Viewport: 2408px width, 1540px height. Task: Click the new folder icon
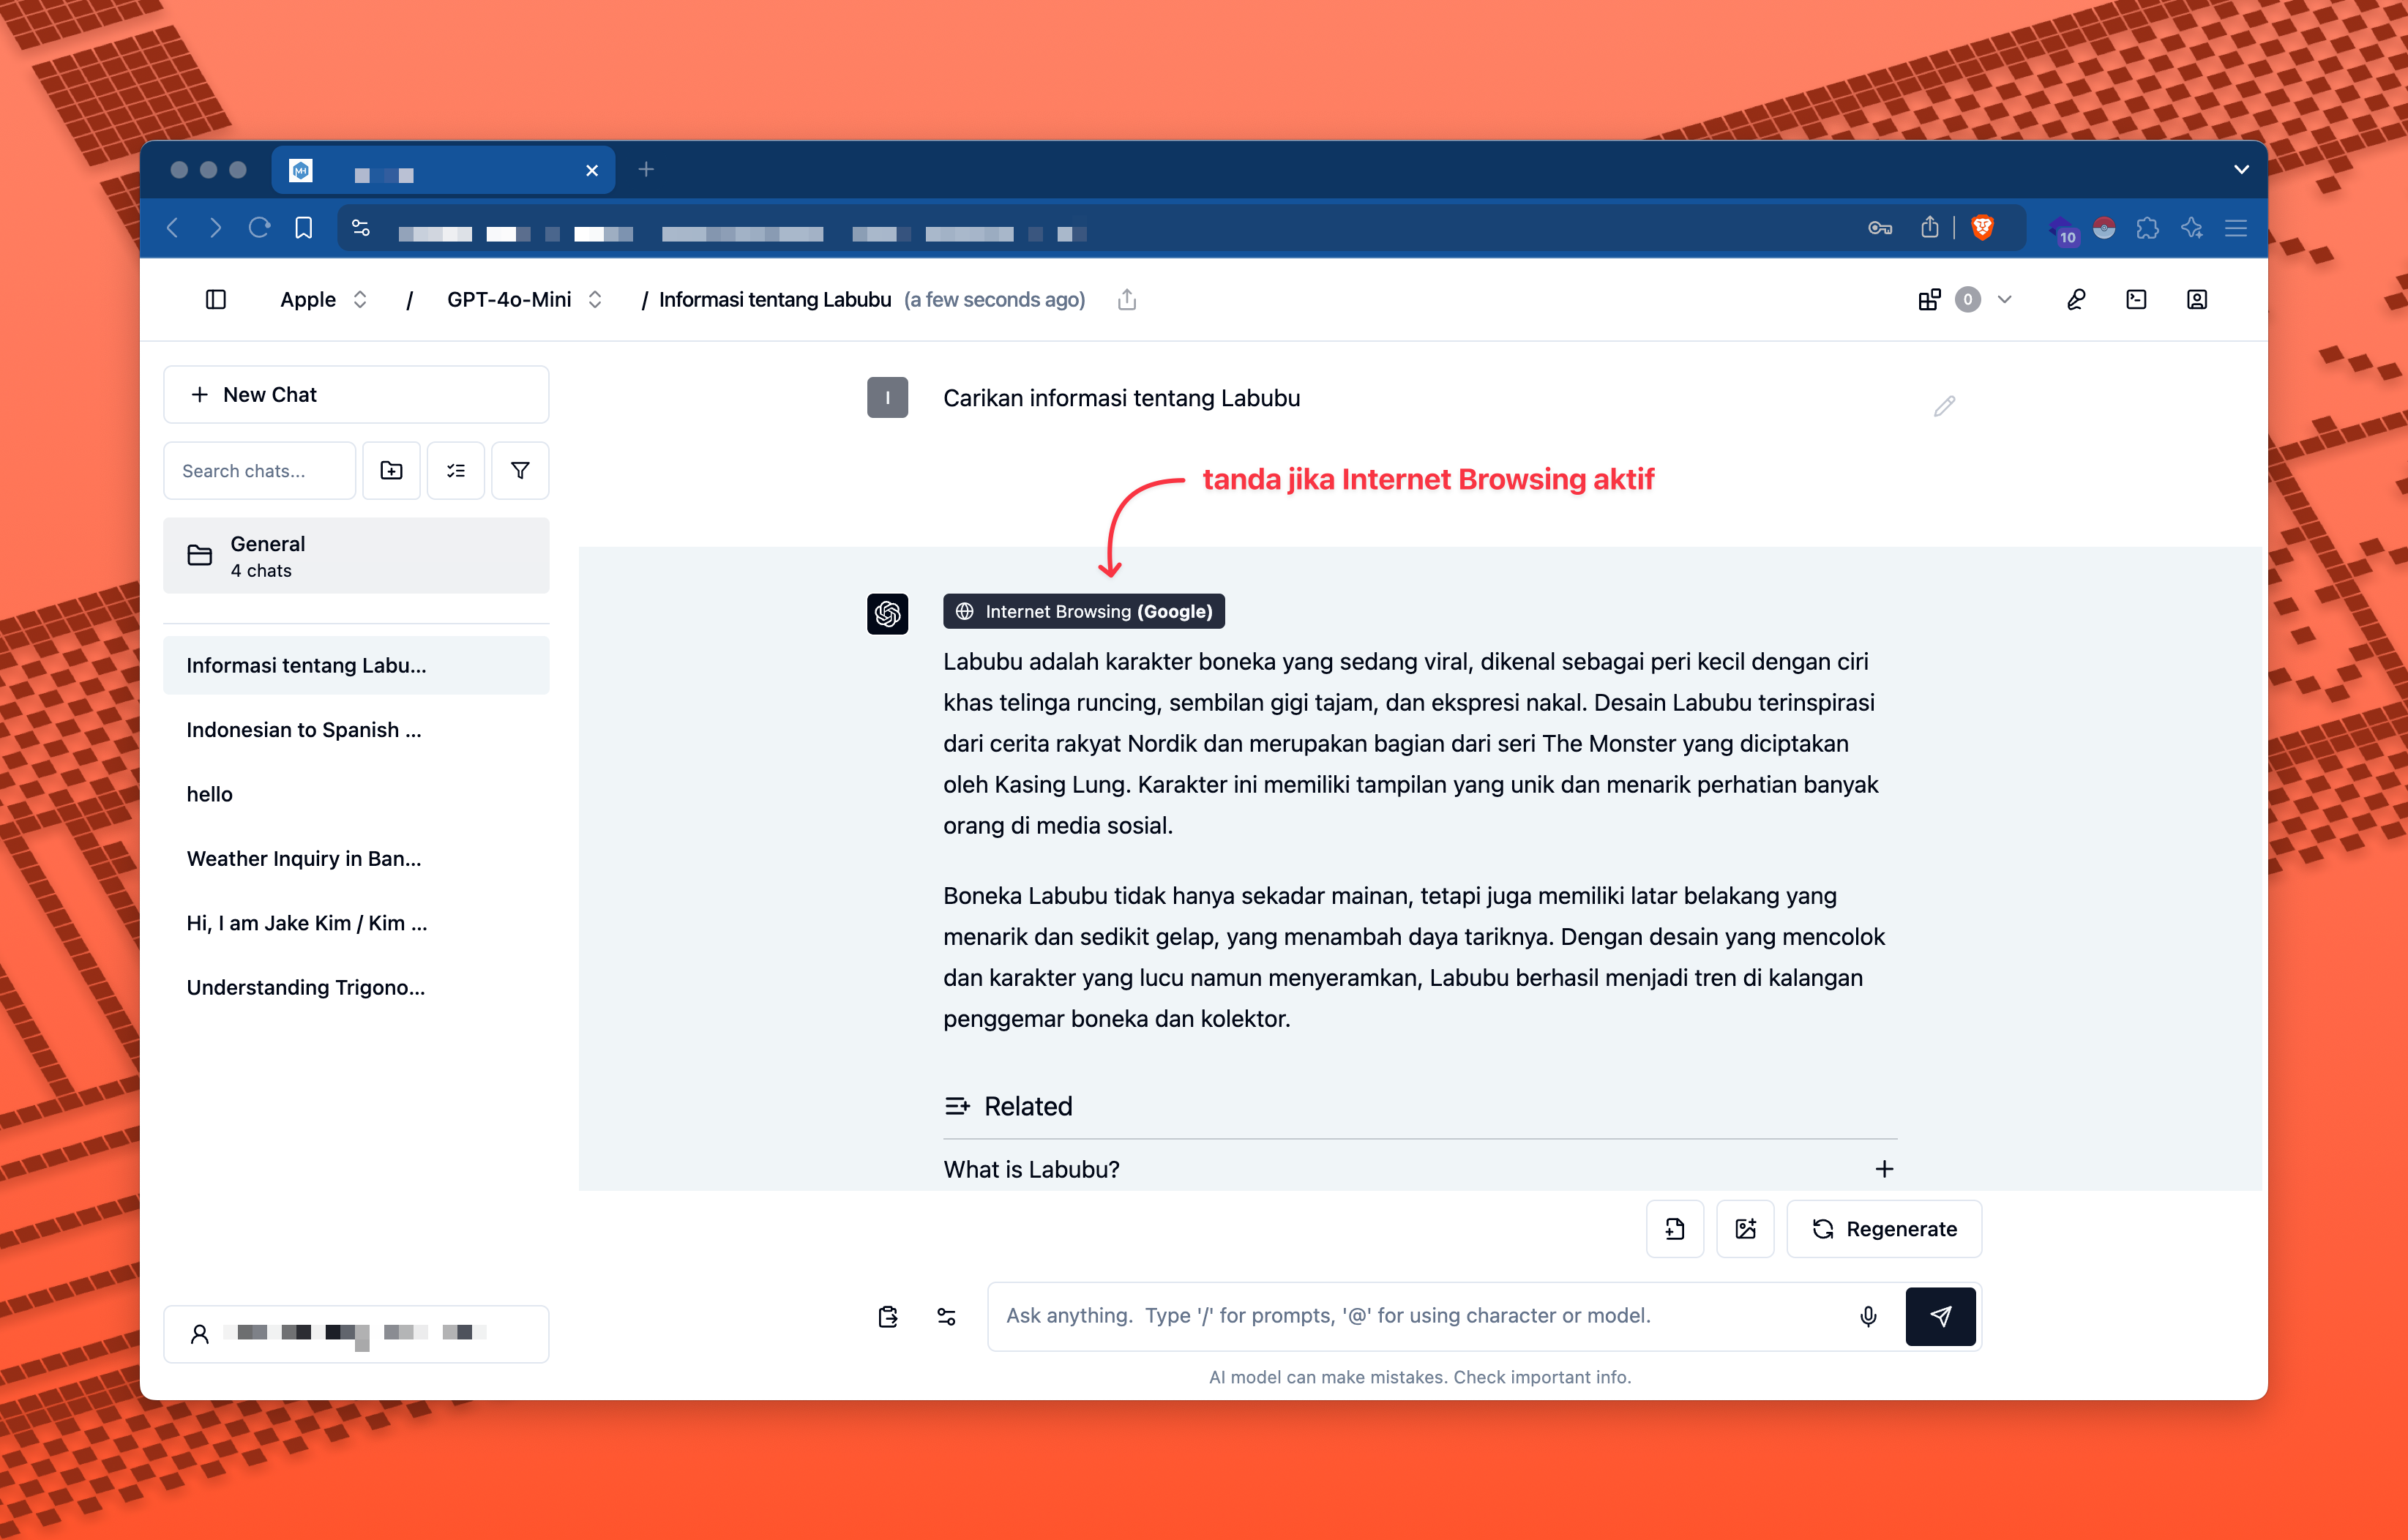pyautogui.click(x=391, y=470)
